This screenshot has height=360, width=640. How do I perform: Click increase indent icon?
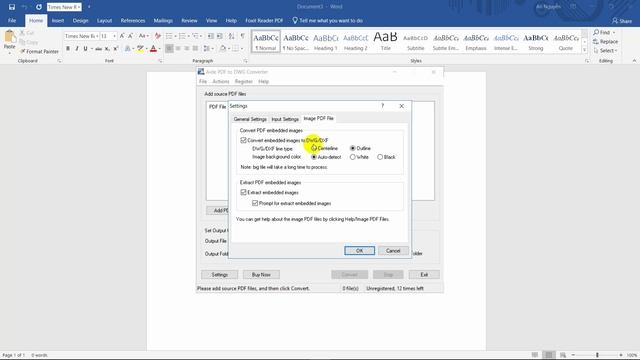(220, 36)
